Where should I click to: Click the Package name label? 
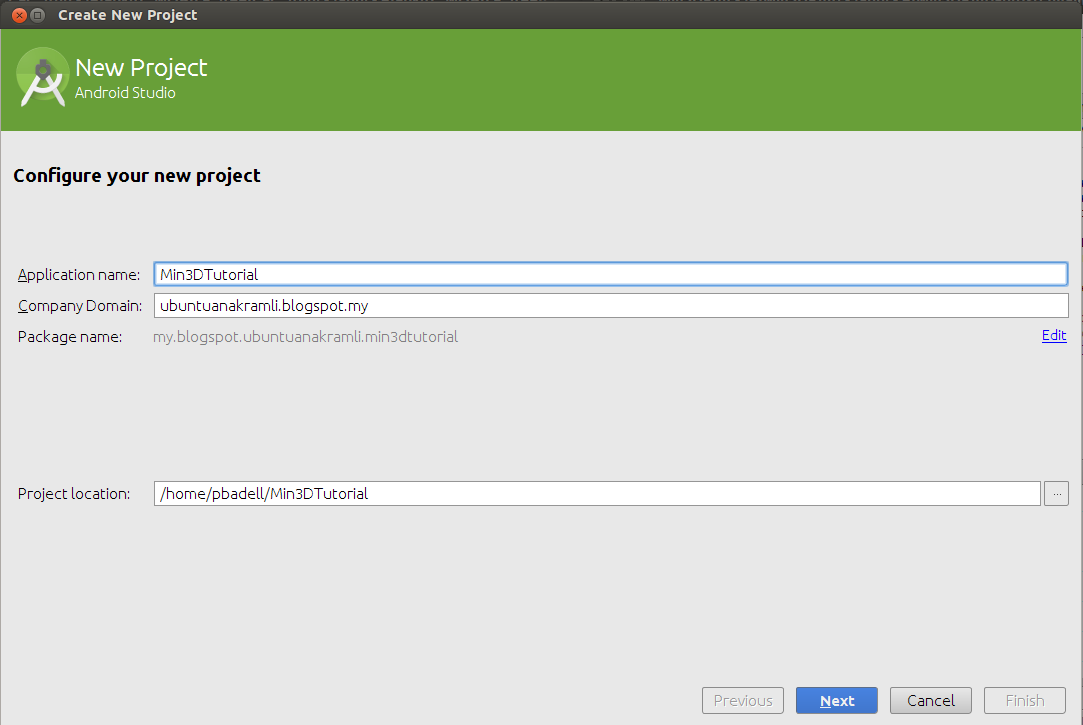[70, 337]
